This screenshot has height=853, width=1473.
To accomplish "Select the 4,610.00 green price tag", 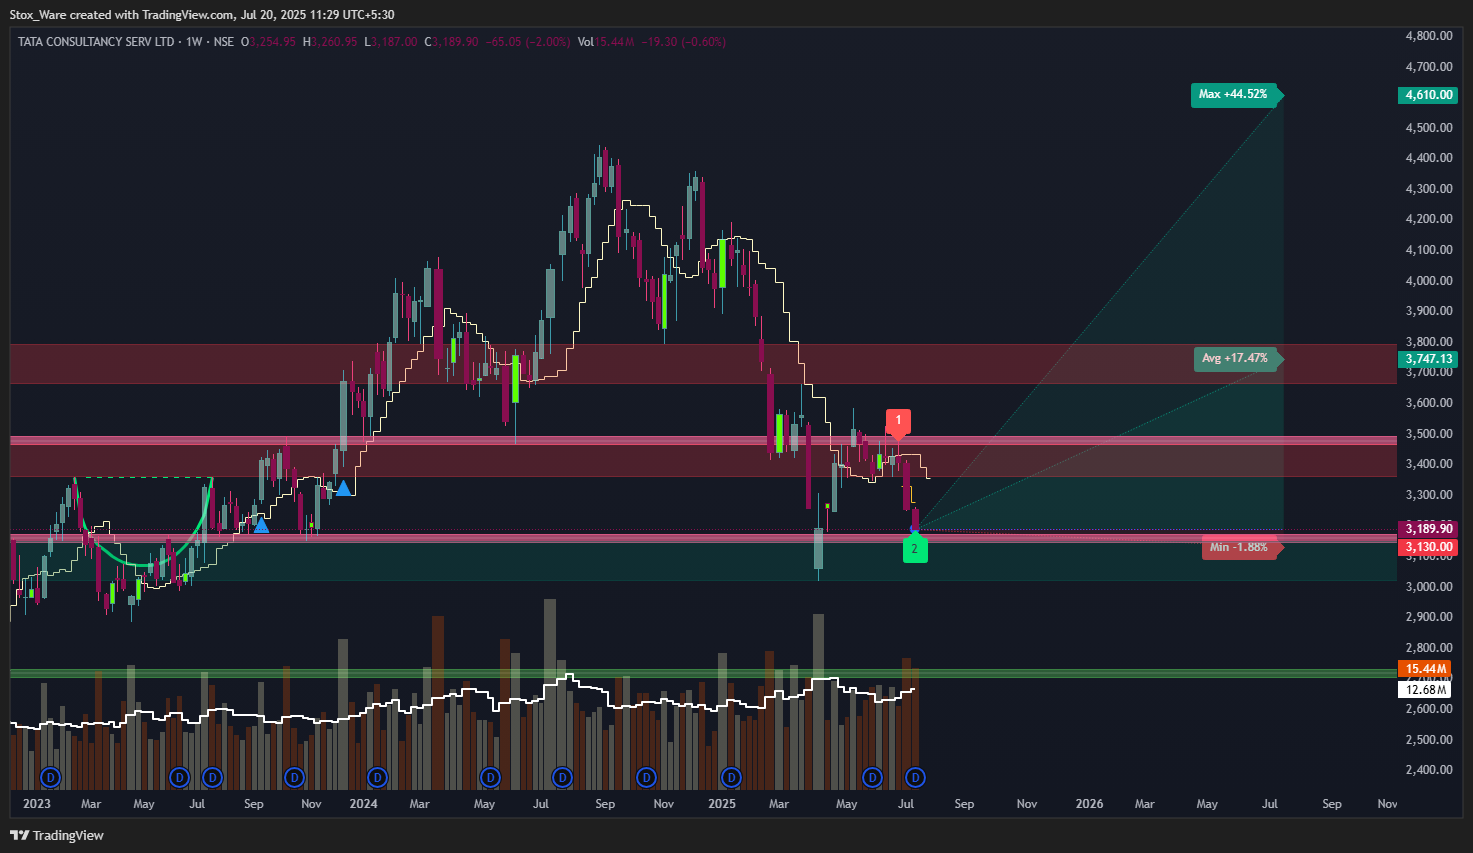I will tap(1428, 95).
